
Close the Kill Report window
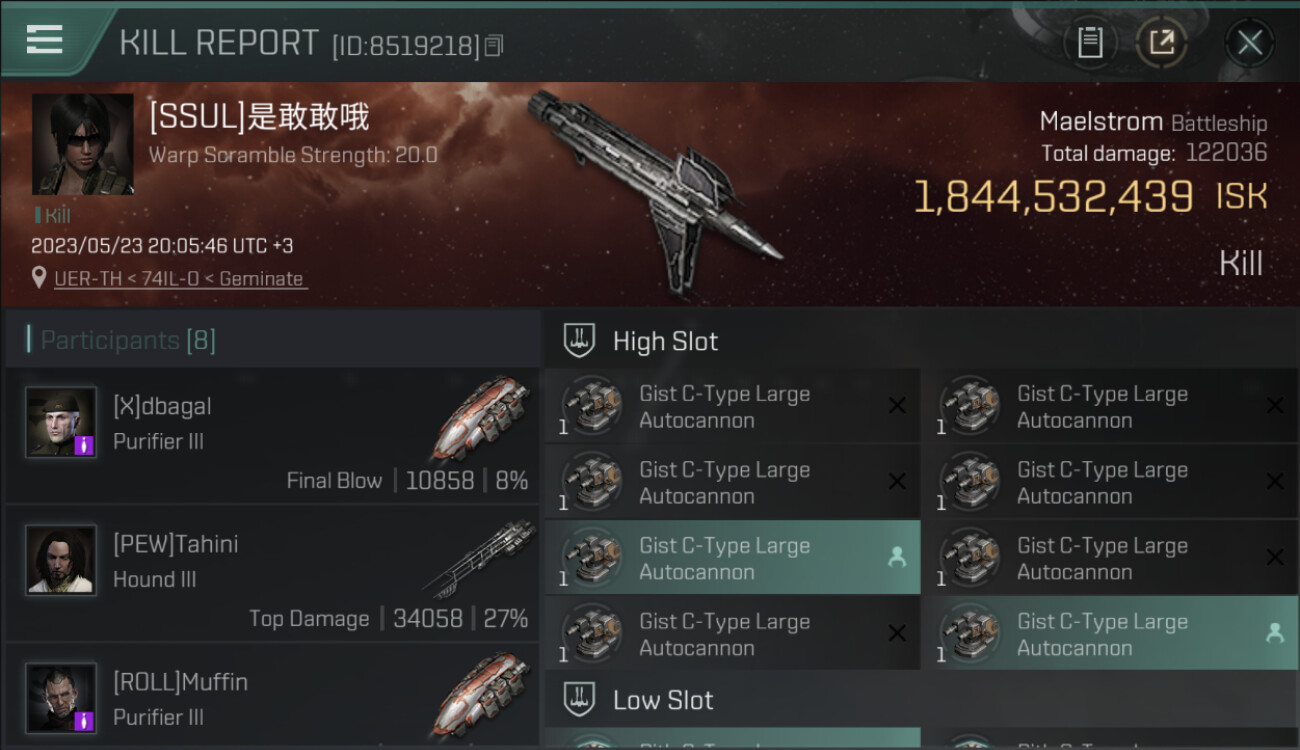click(1249, 42)
